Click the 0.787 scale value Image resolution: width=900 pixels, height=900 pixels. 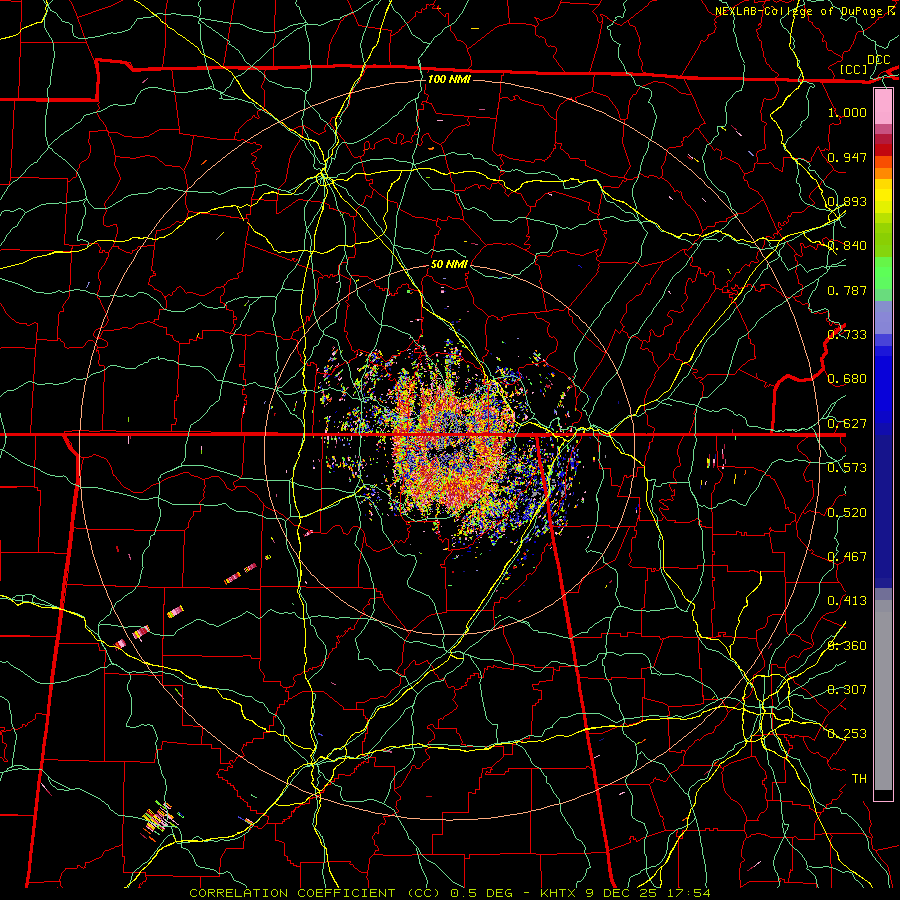(x=847, y=290)
